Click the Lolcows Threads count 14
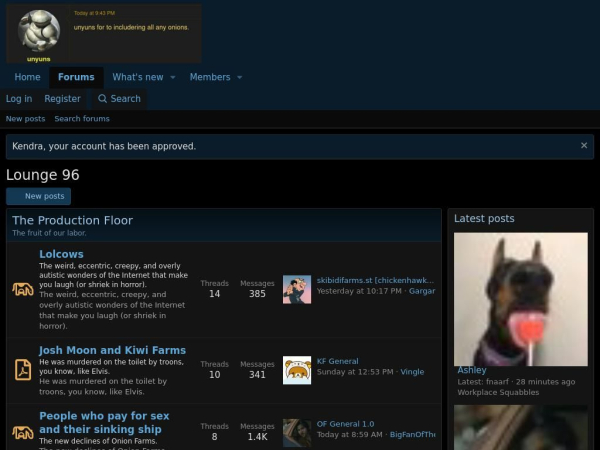The height and width of the screenshot is (450, 600). (x=214, y=293)
